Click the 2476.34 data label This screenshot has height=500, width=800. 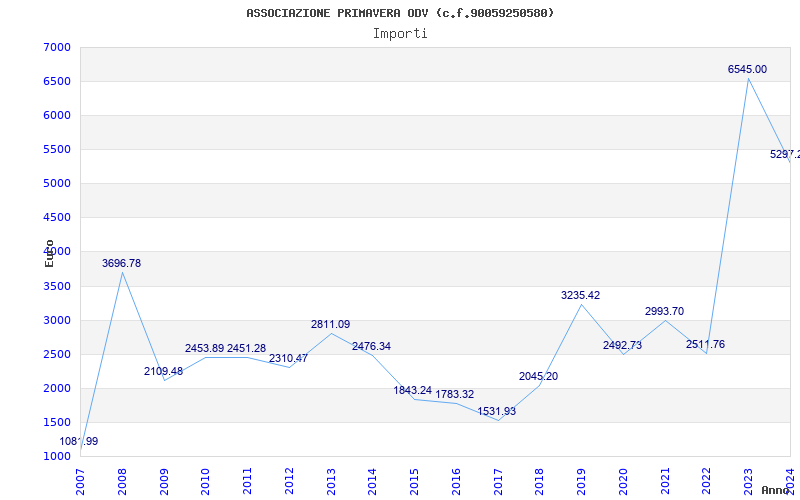coord(371,346)
